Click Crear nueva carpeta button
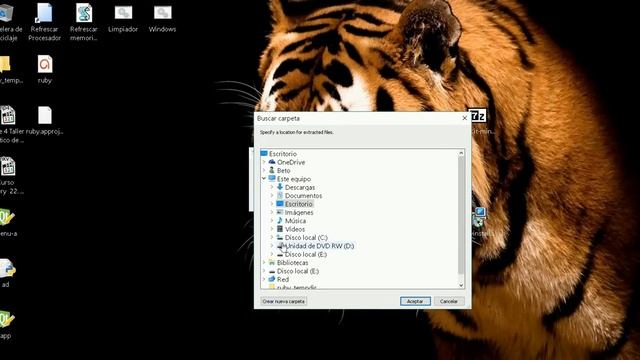This screenshot has width=640, height=360. click(283, 301)
